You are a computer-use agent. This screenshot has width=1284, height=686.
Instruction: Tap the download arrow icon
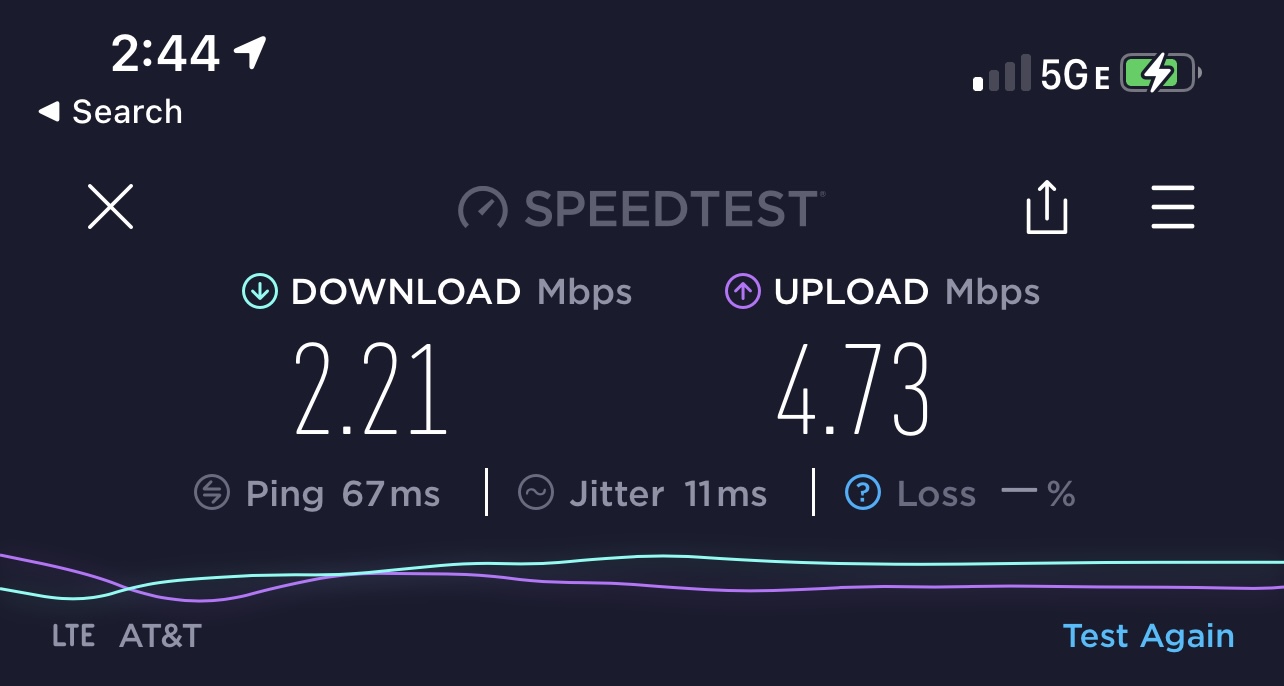click(259, 292)
